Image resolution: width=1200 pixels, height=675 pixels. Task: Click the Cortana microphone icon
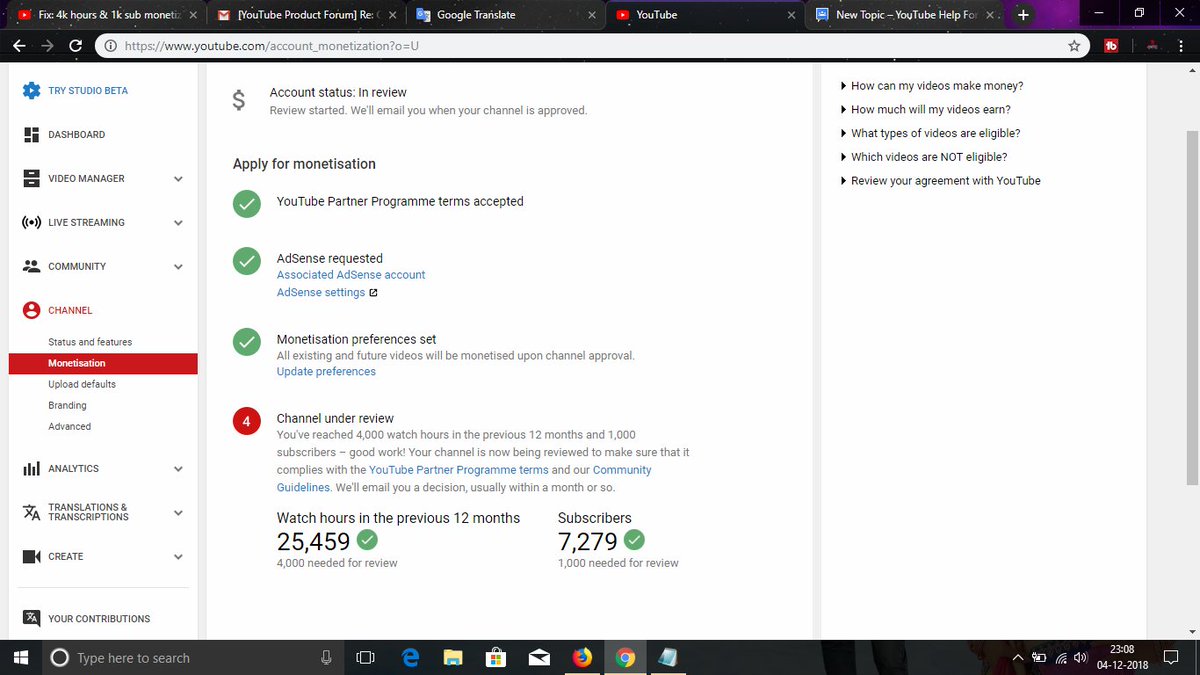tap(326, 657)
